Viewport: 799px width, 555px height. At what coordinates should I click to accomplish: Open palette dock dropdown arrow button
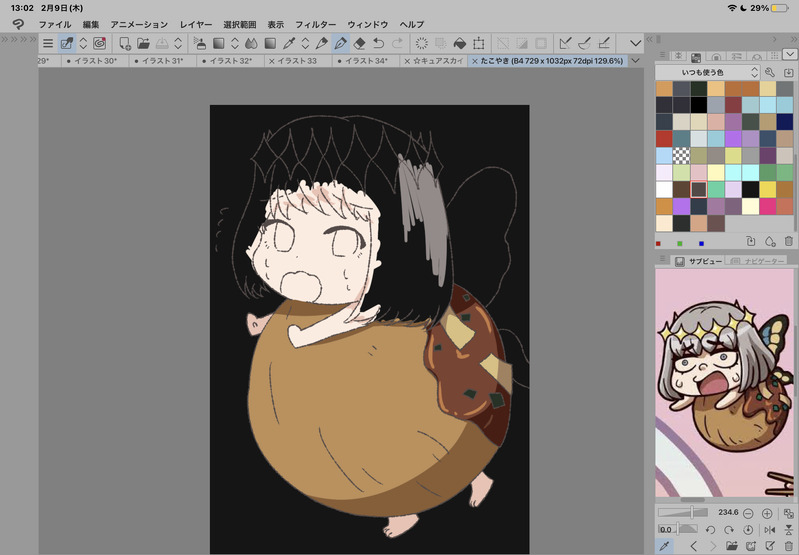tap(790, 54)
